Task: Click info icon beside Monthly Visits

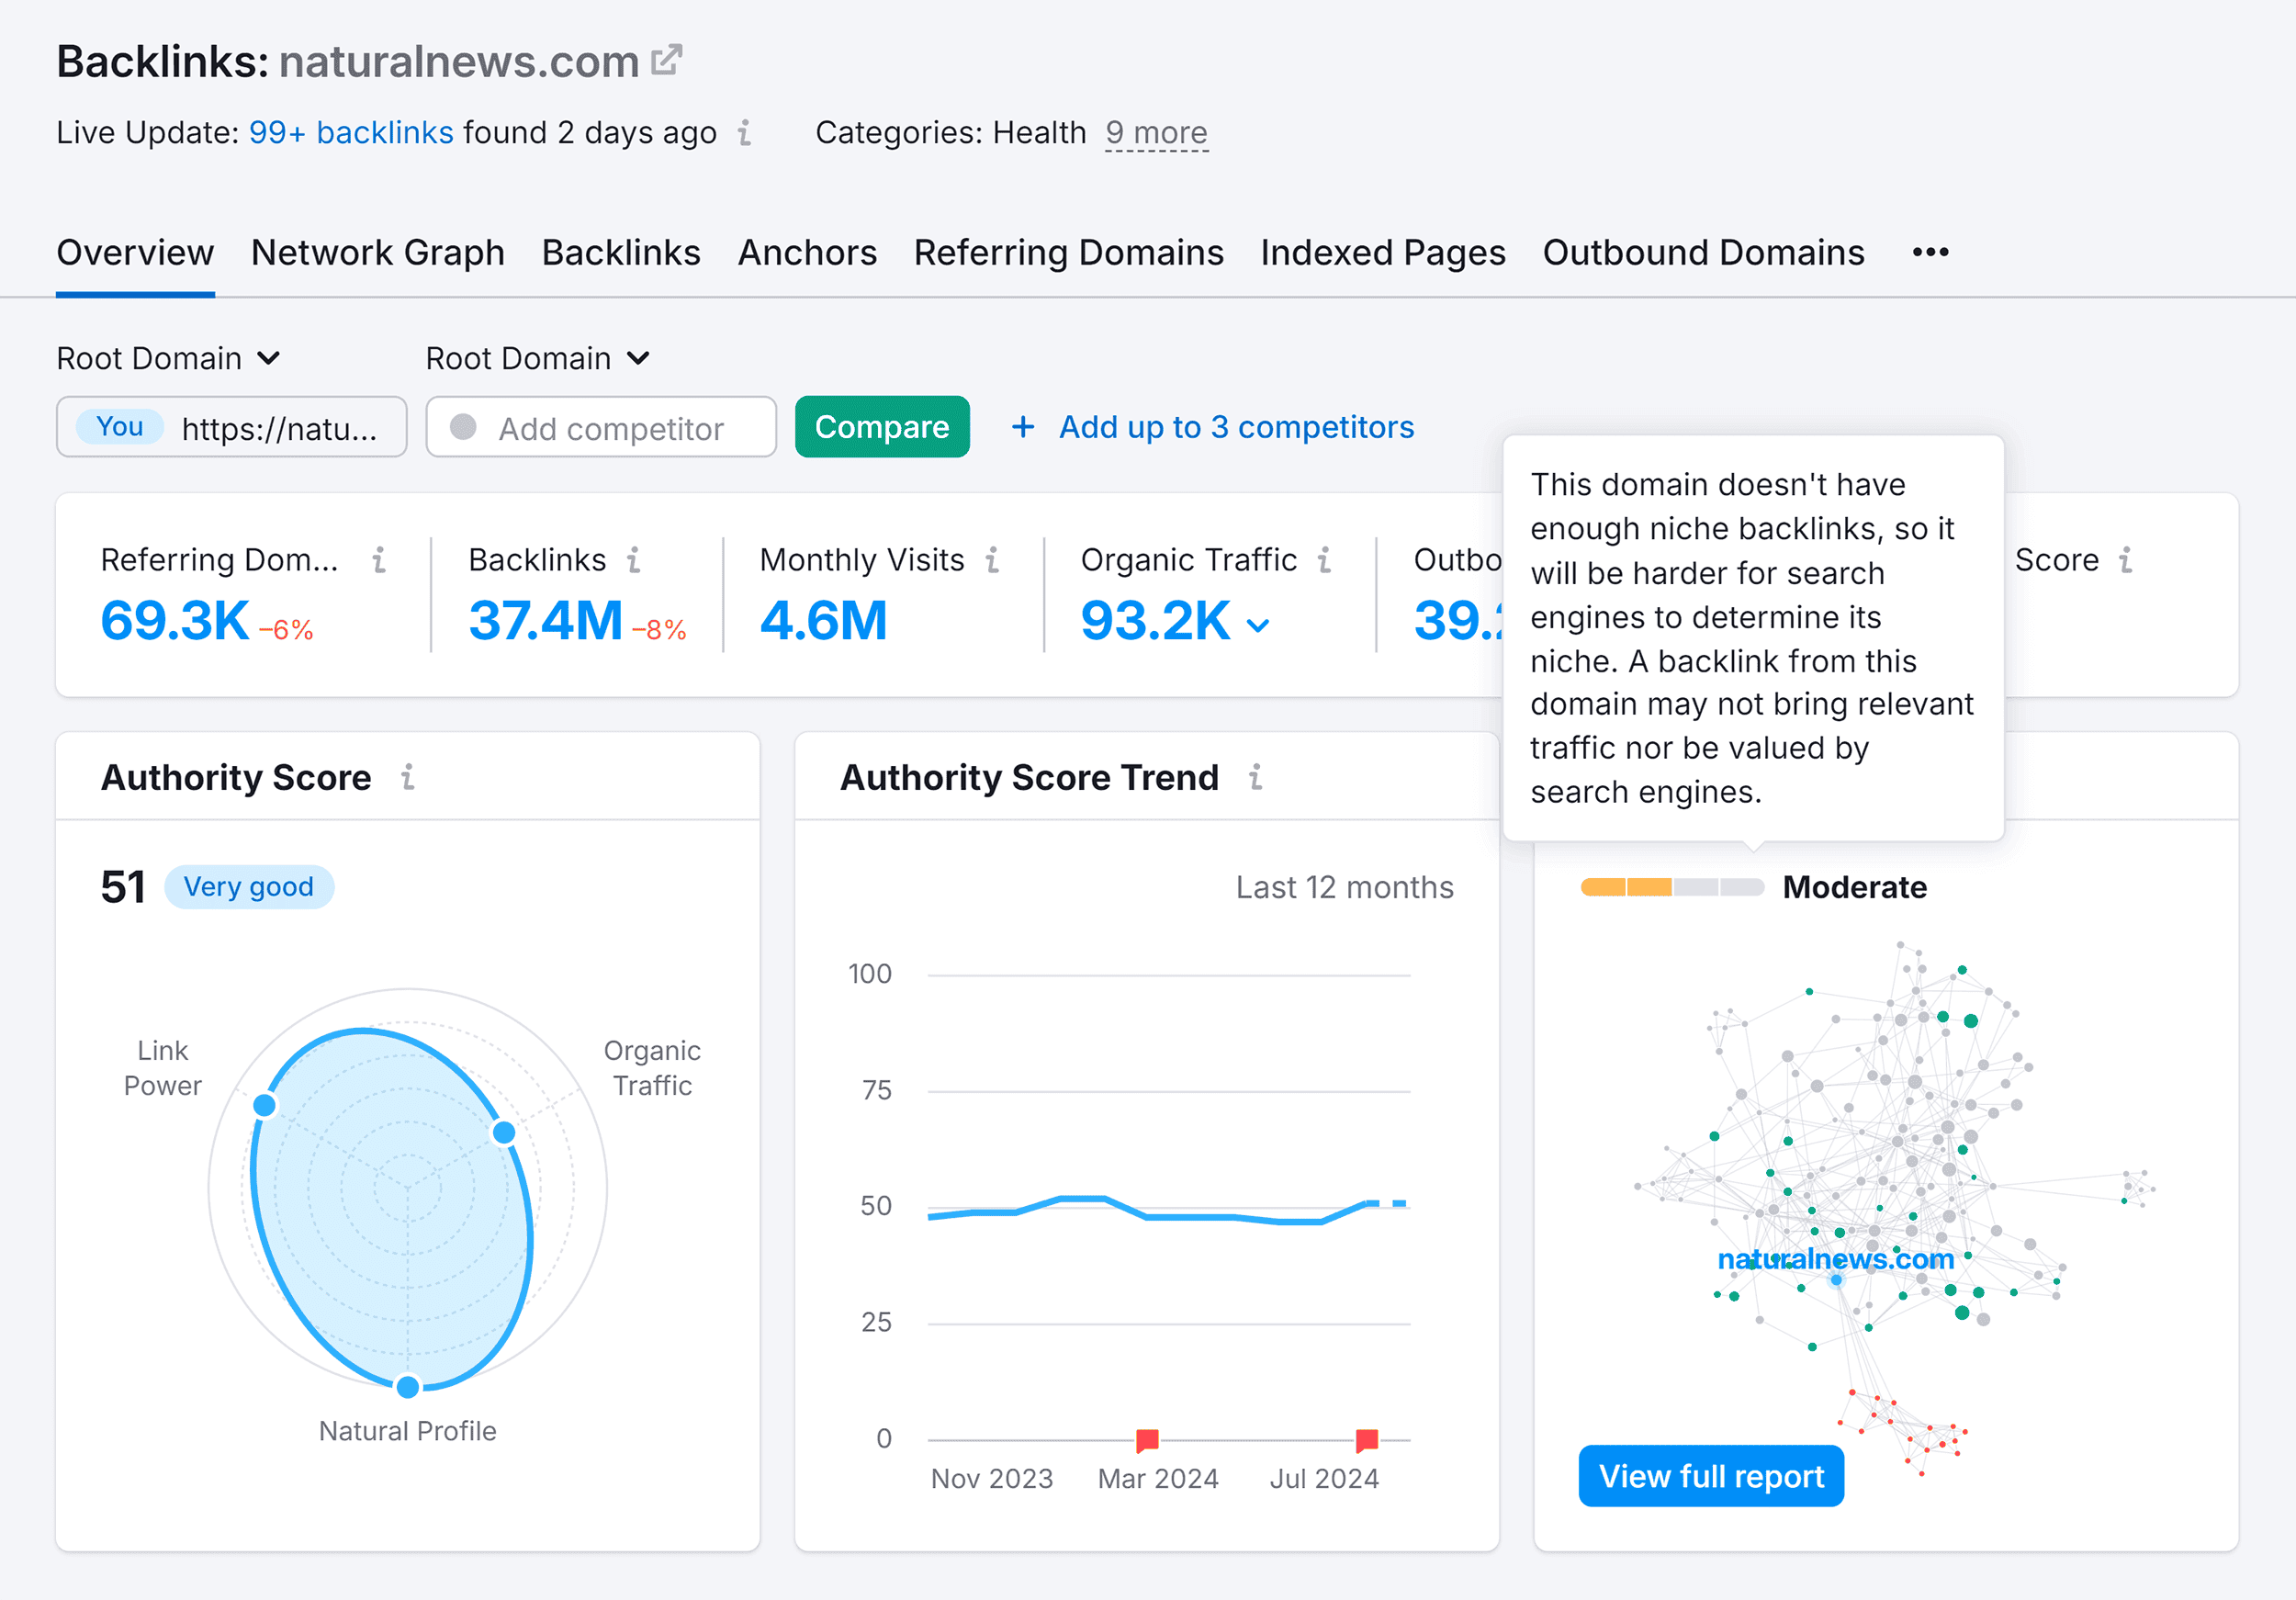Action: coord(992,560)
